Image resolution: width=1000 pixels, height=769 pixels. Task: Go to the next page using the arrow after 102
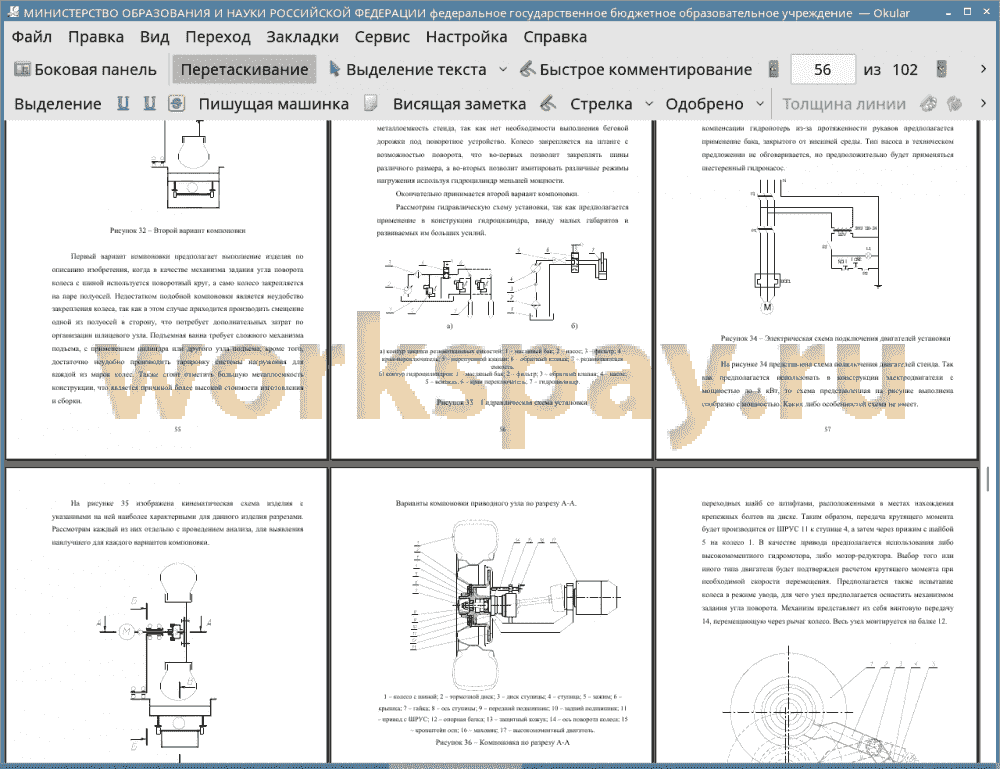point(941,70)
